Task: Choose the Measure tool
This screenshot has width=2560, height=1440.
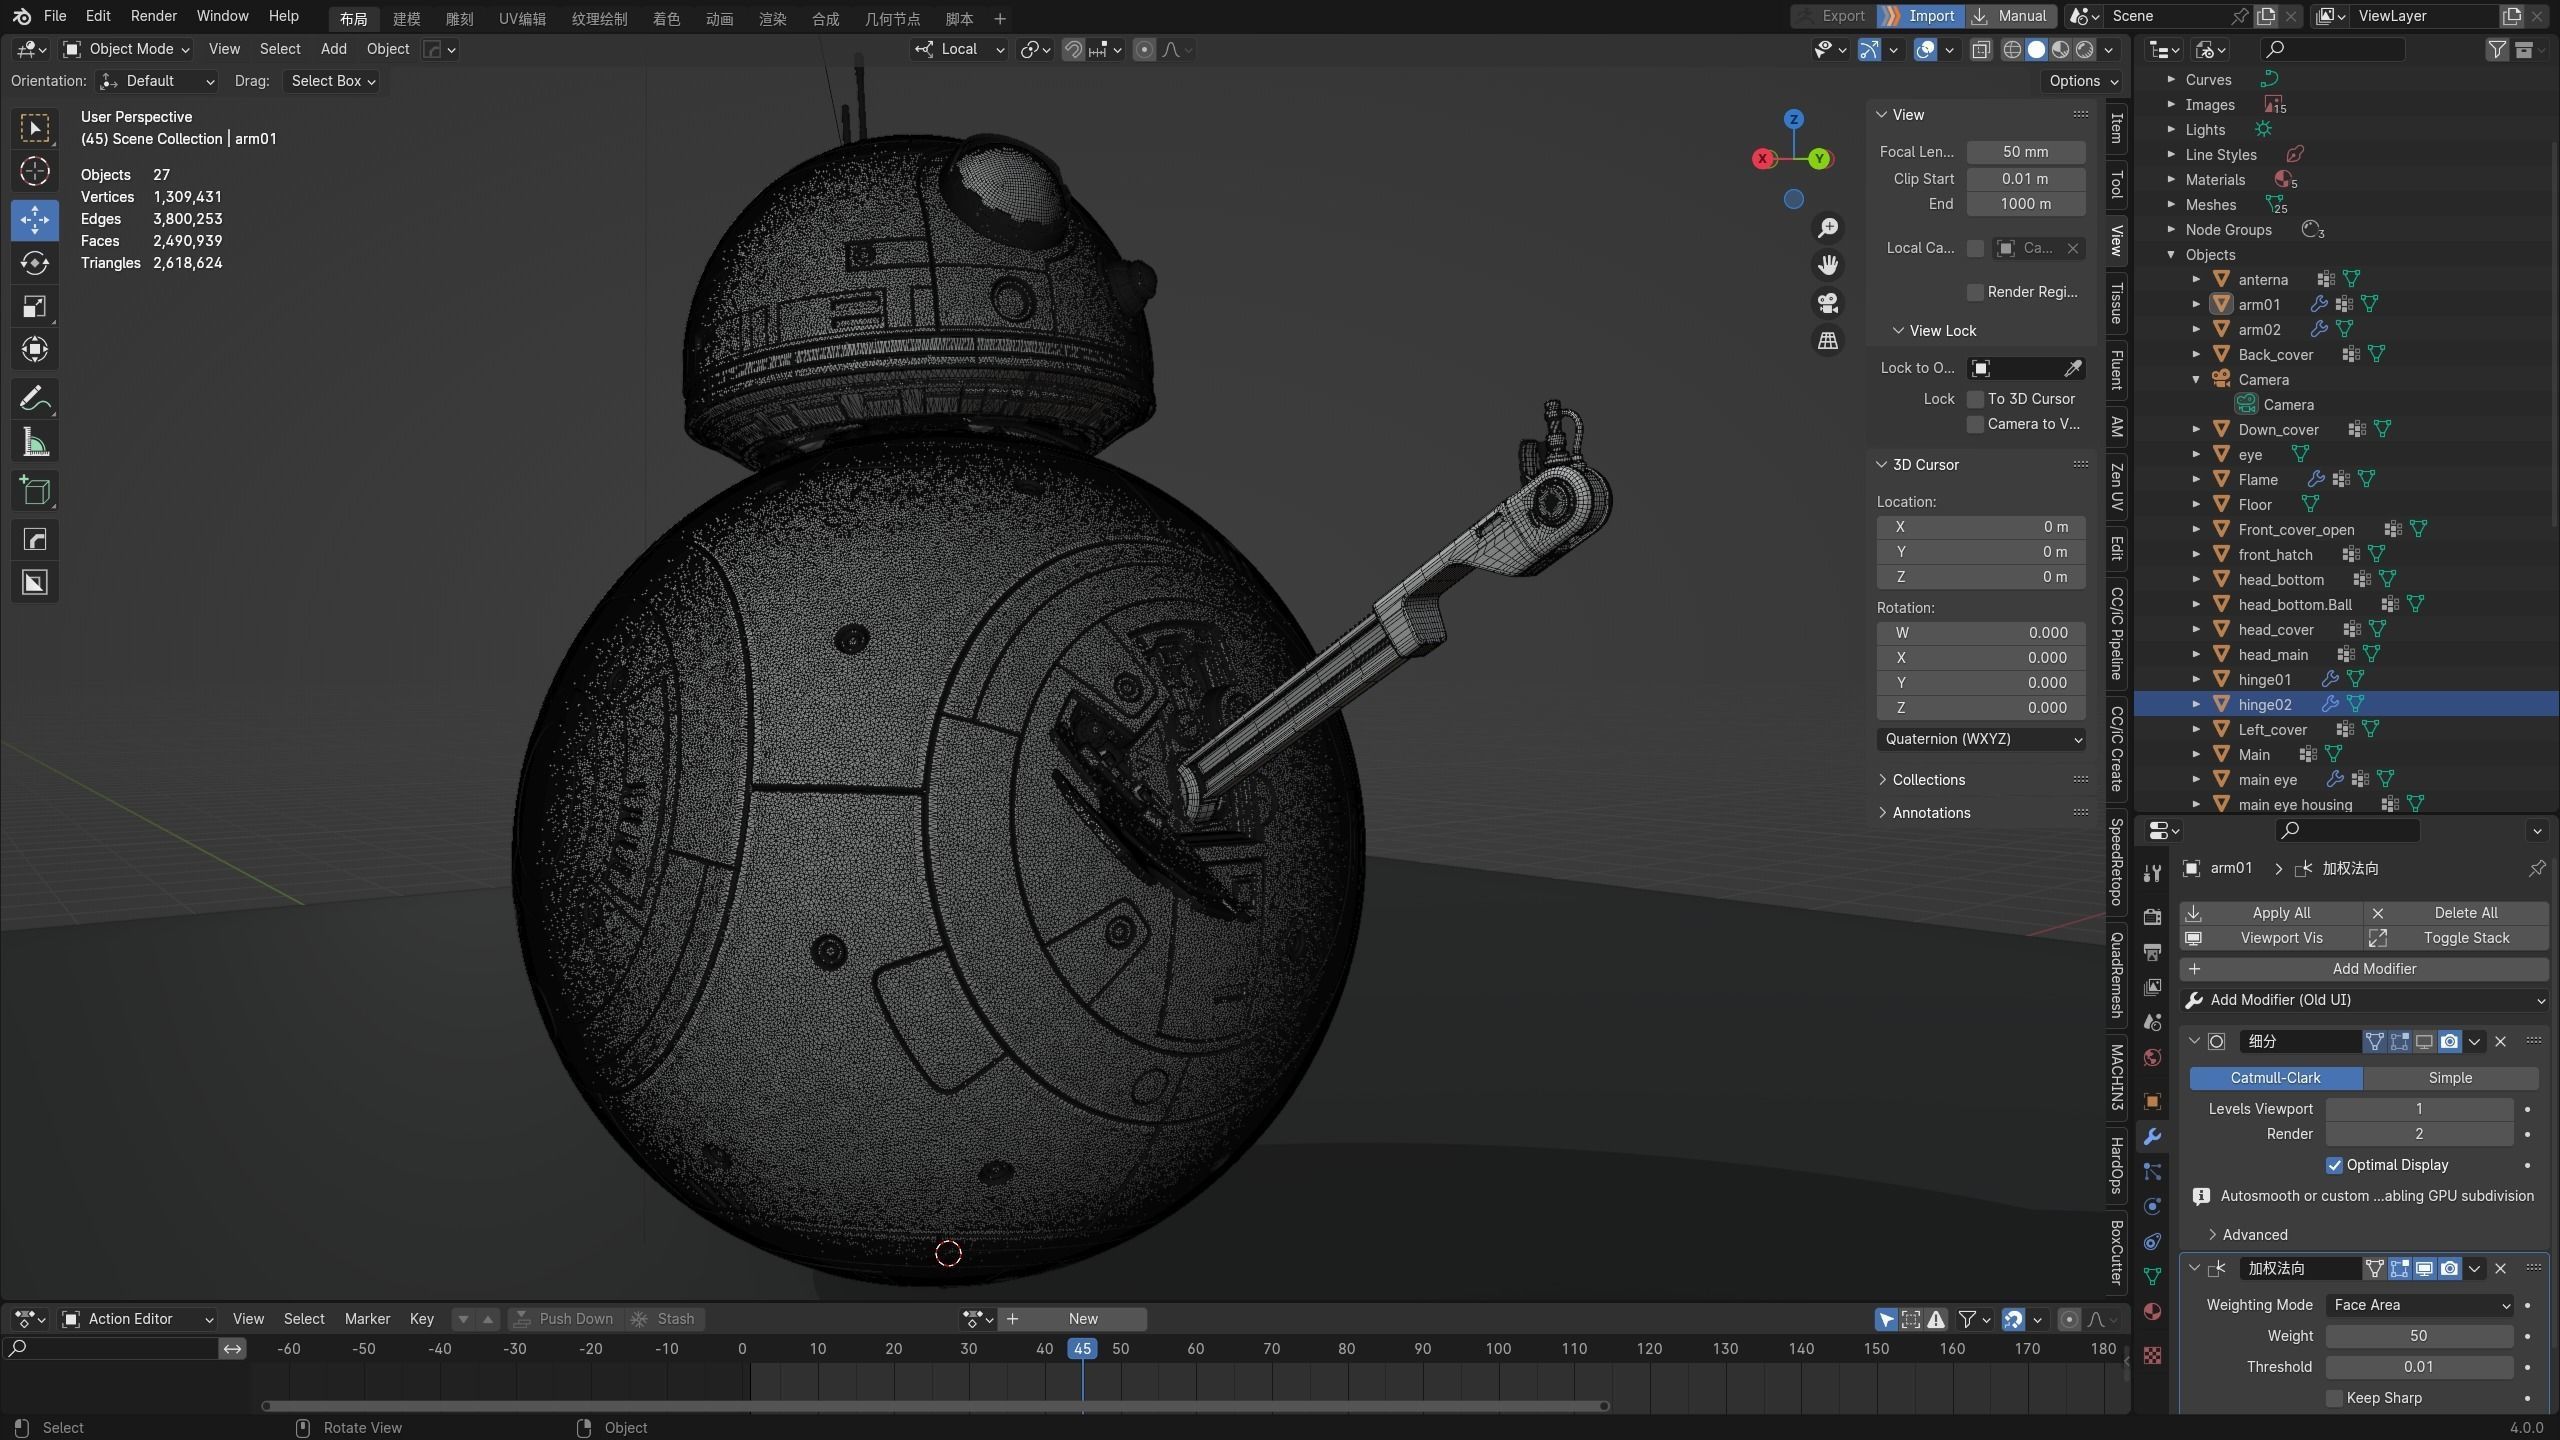Action: [35, 443]
